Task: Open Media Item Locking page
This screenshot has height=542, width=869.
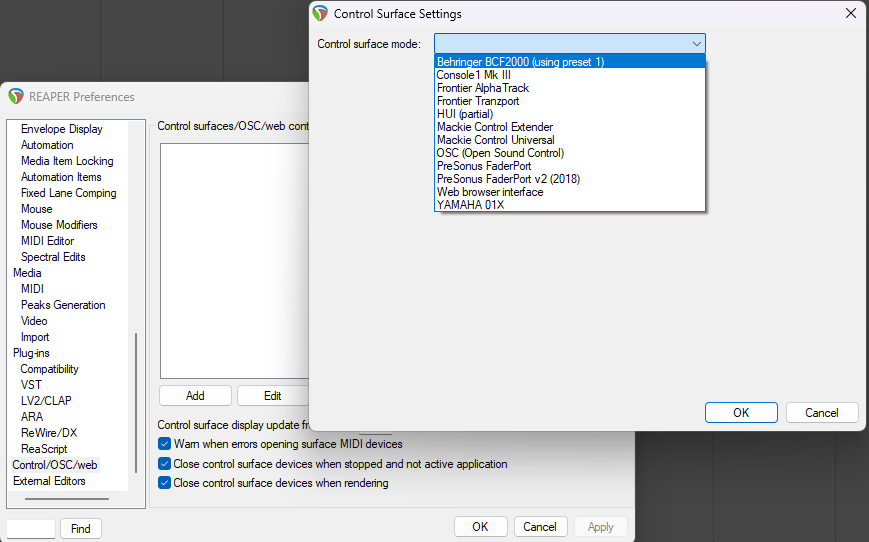Action: pos(67,161)
